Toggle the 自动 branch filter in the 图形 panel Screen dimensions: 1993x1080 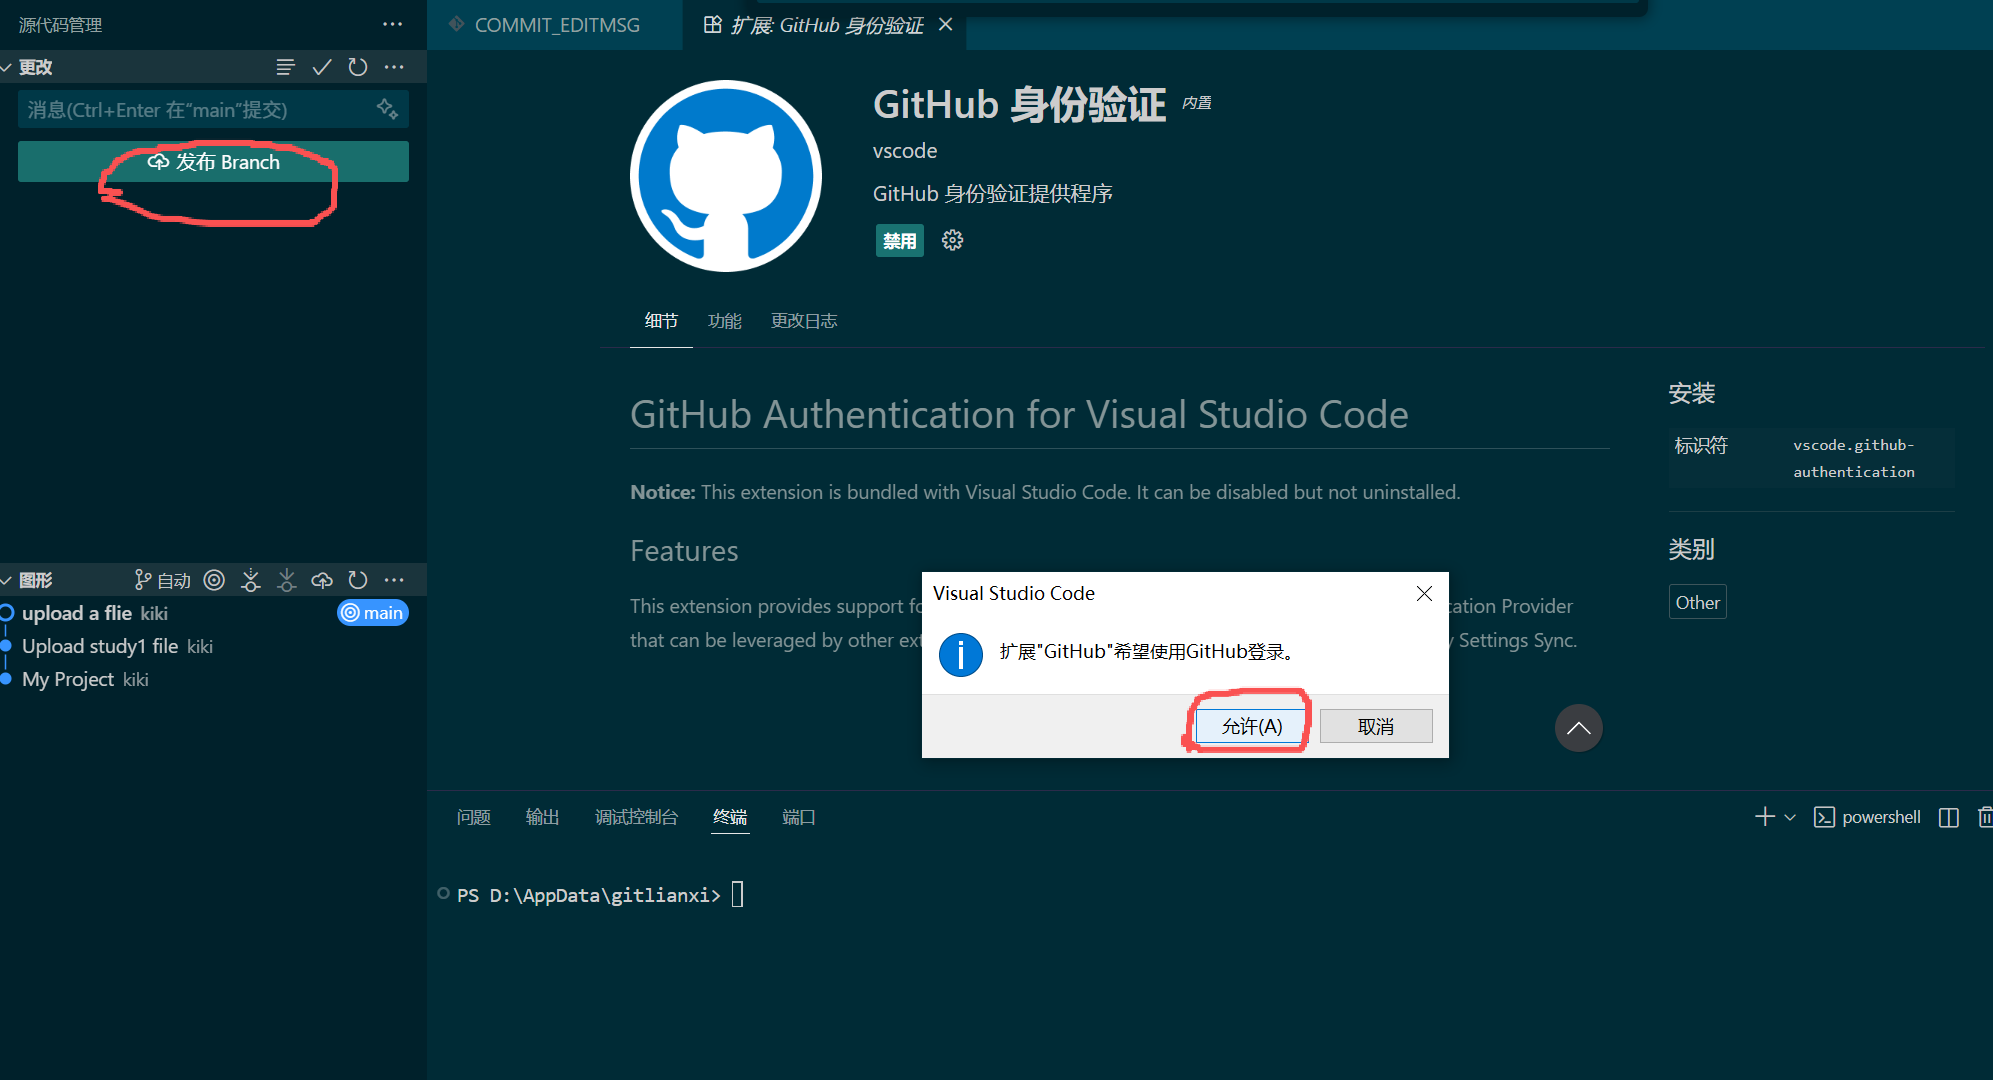163,580
